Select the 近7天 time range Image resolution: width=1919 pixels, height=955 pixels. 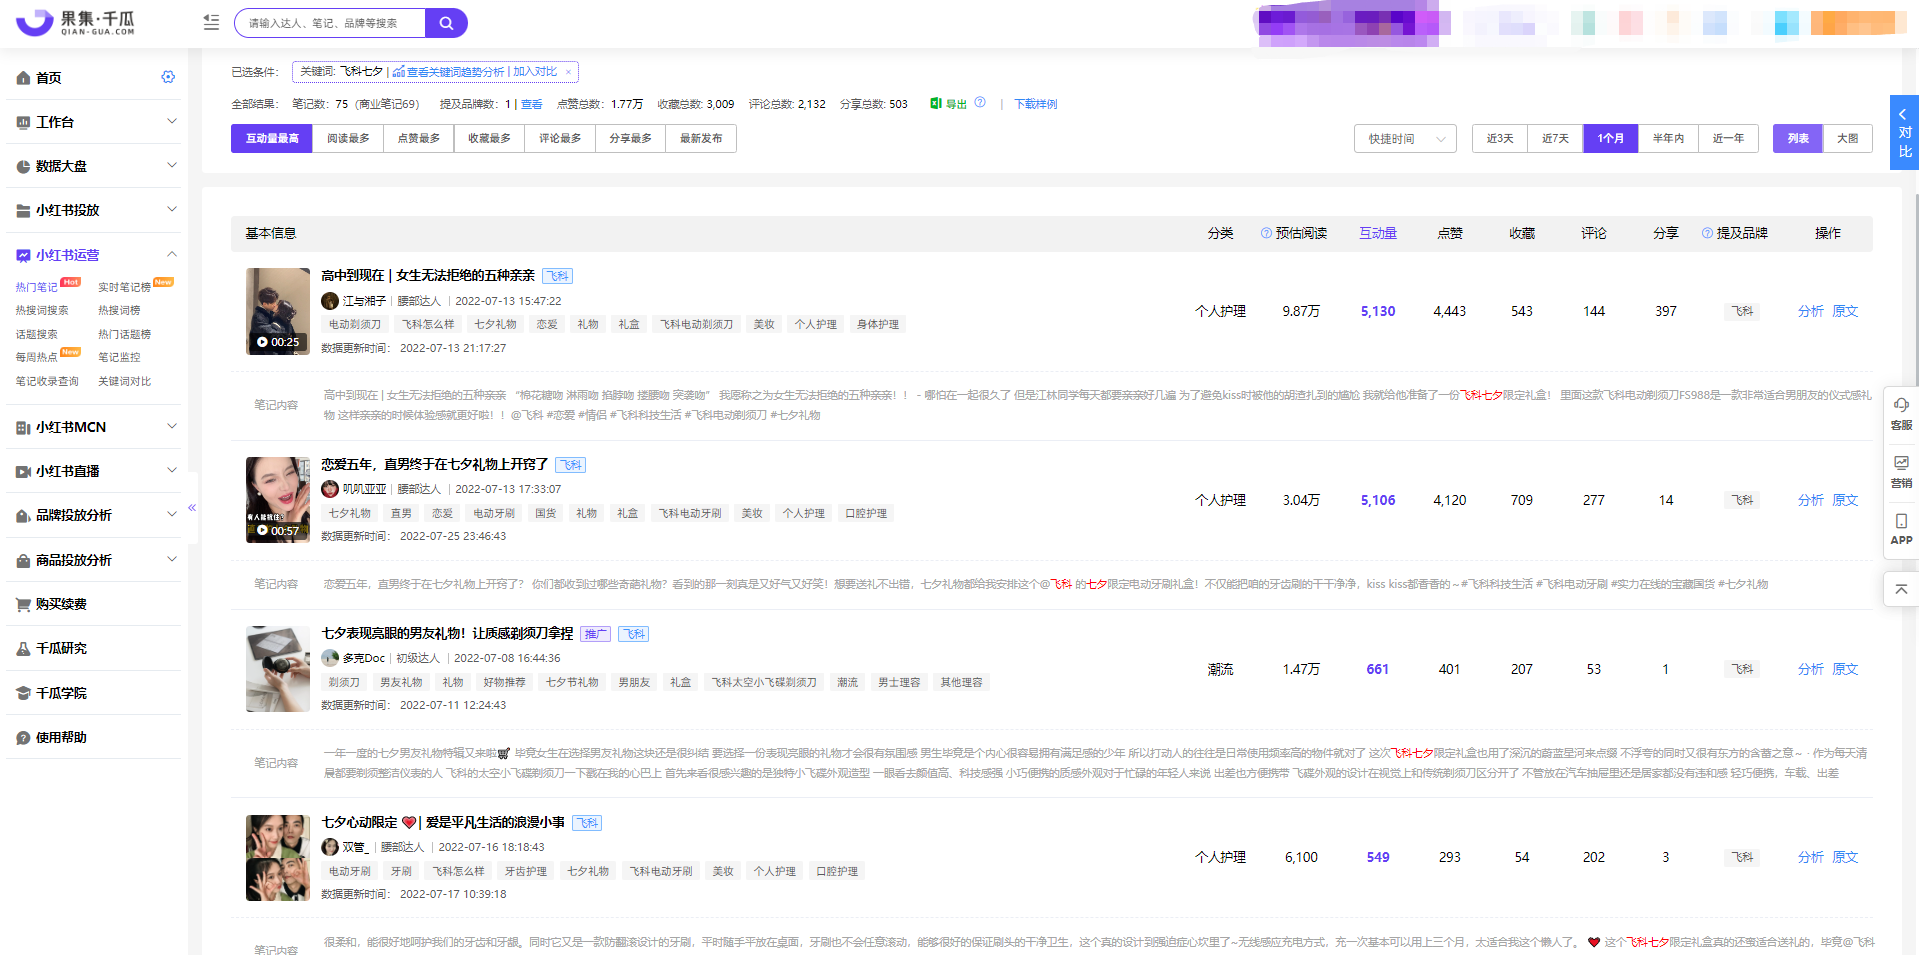(x=1555, y=139)
